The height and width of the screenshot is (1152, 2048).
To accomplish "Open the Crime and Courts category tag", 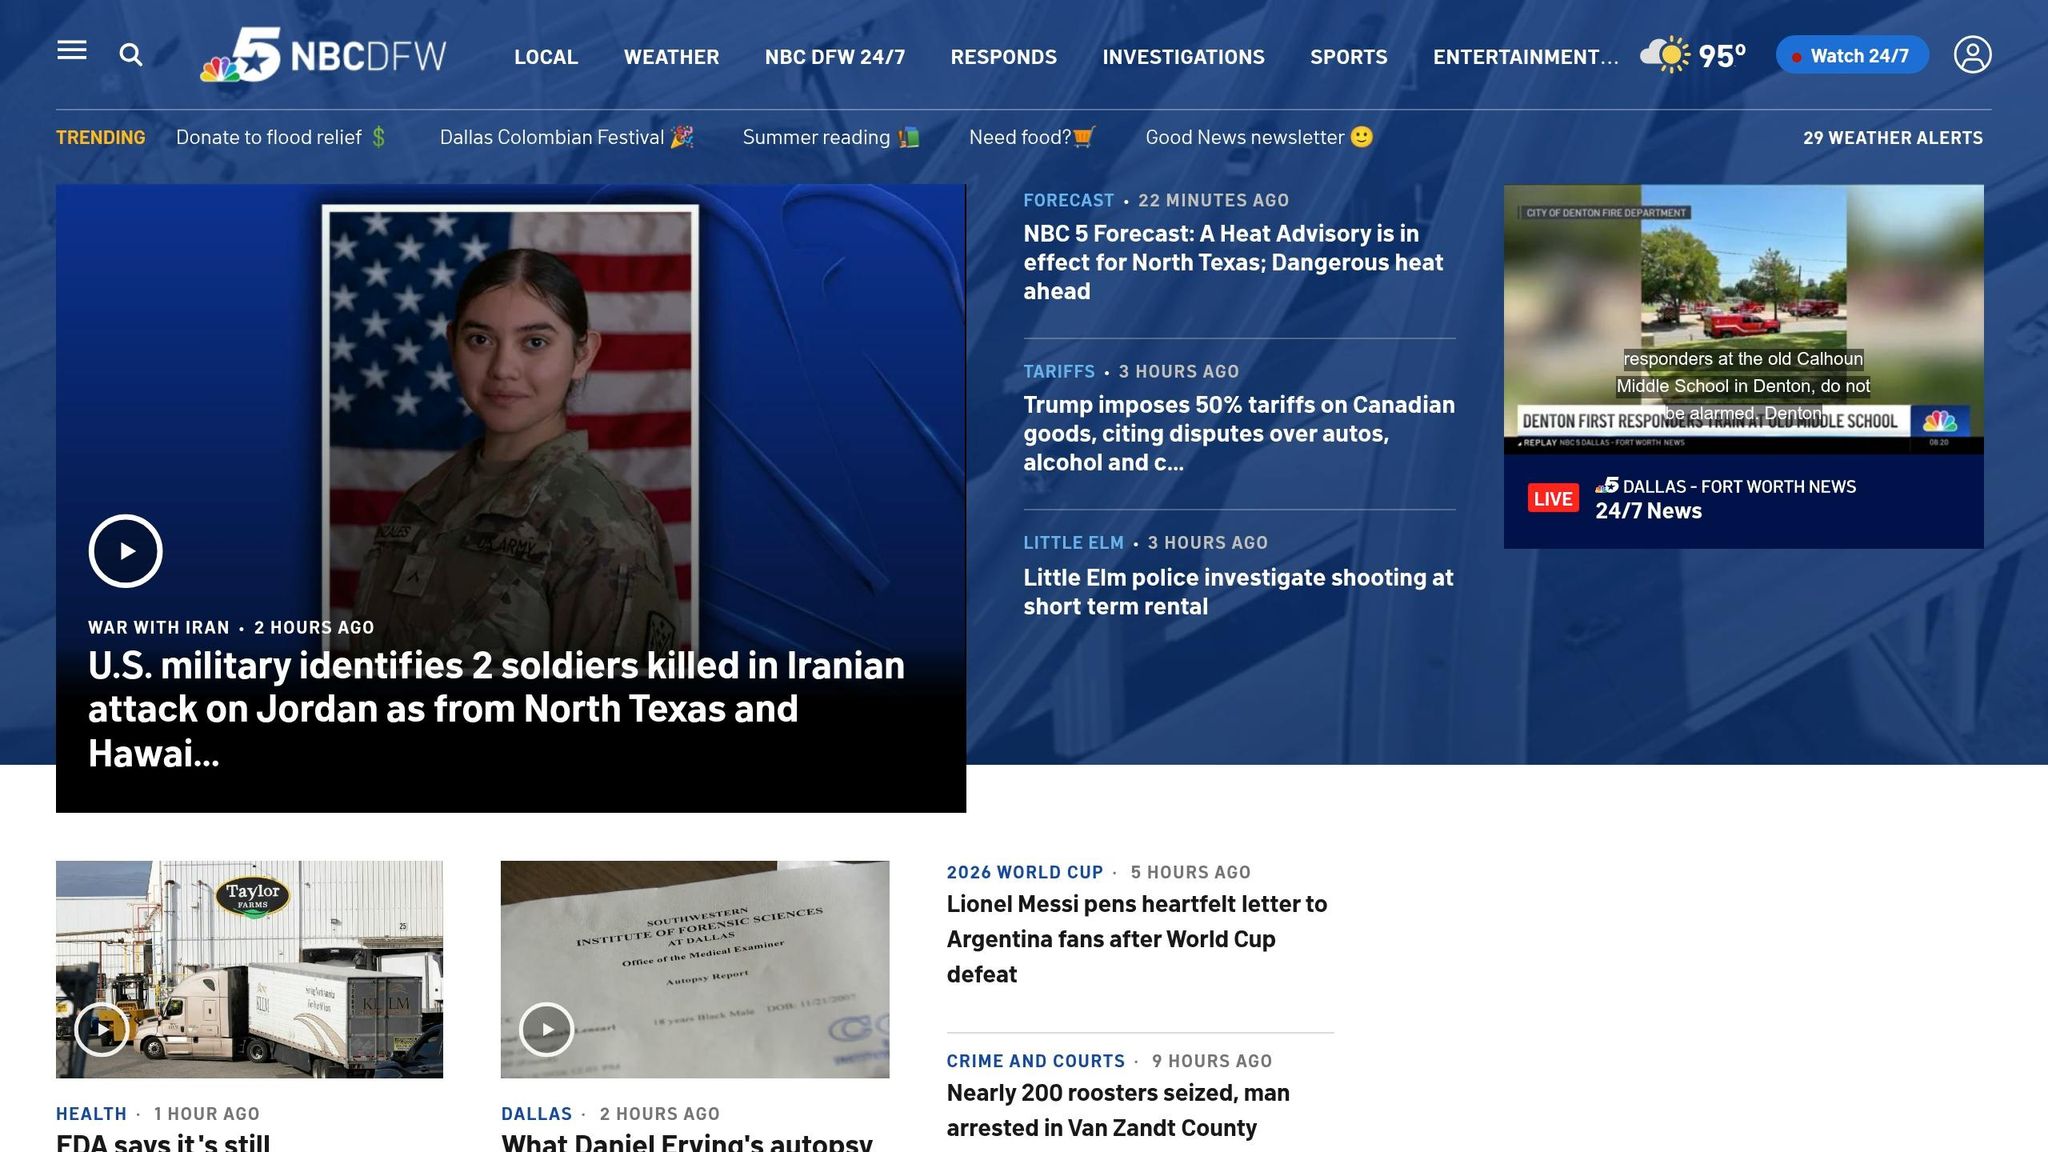I will (1035, 1061).
